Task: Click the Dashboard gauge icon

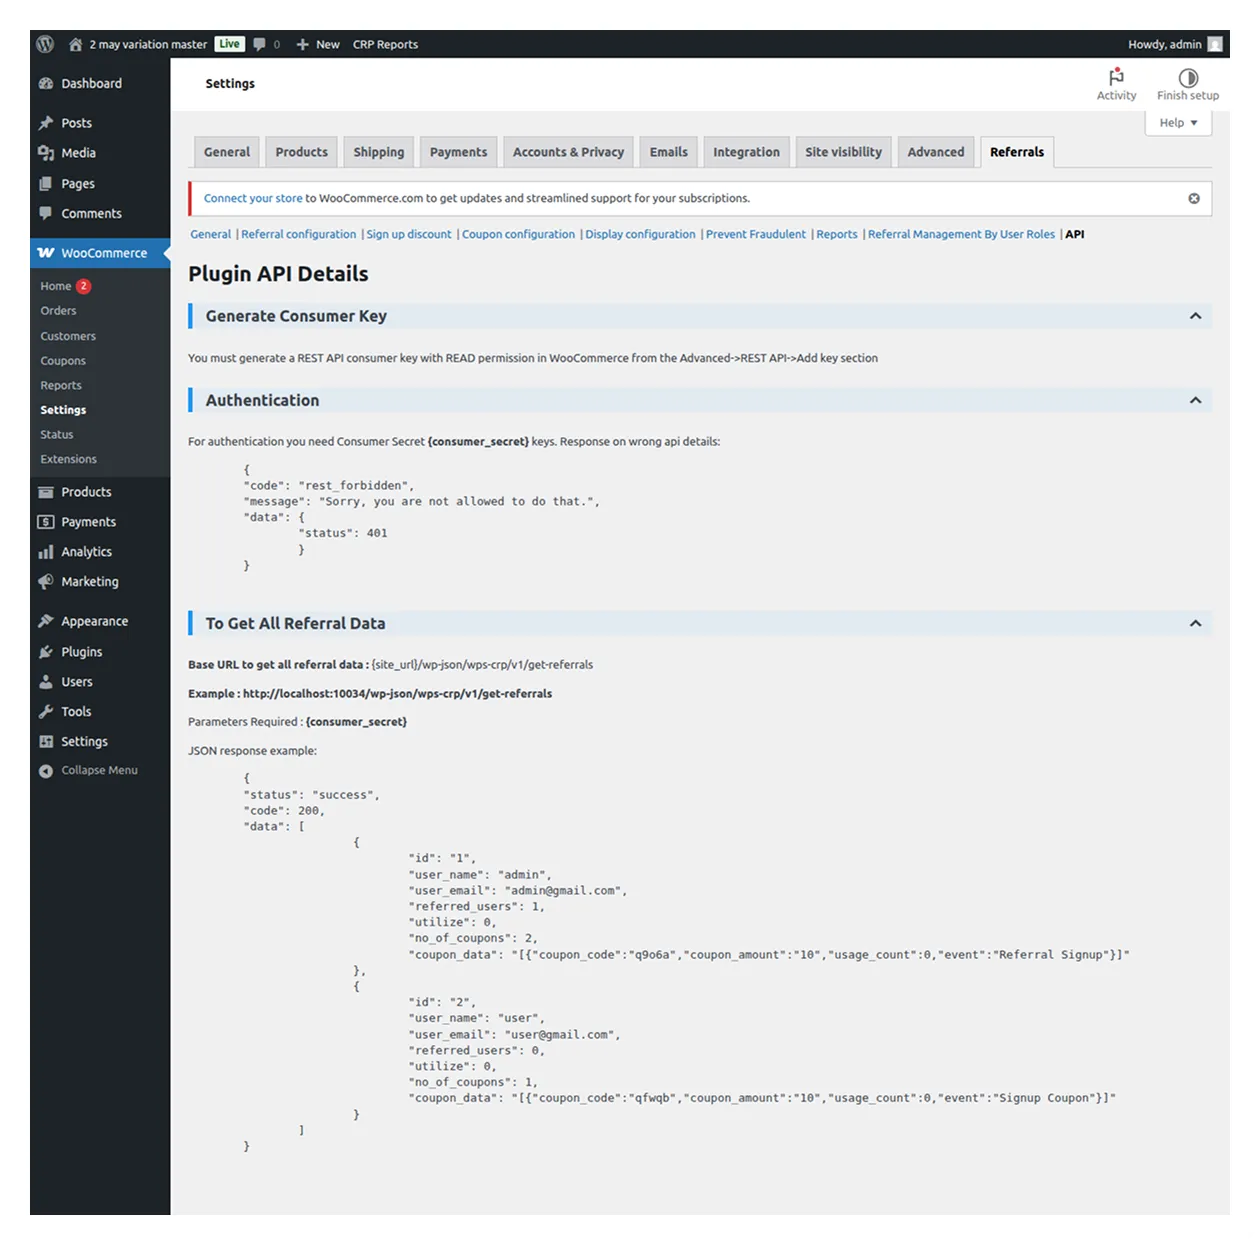Action: [x=46, y=83]
